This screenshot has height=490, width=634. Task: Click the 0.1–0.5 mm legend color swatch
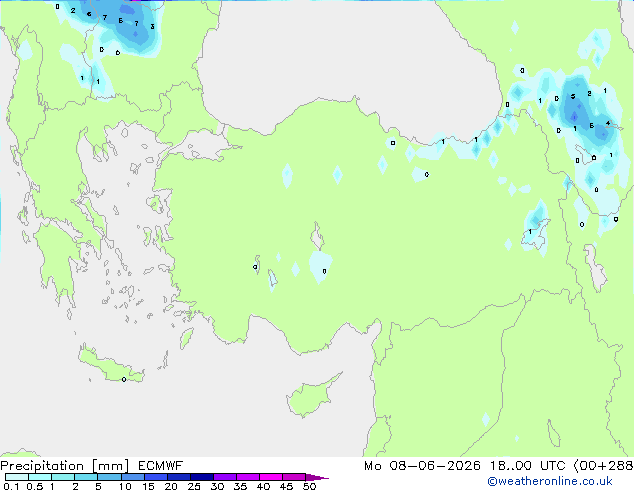[17, 477]
